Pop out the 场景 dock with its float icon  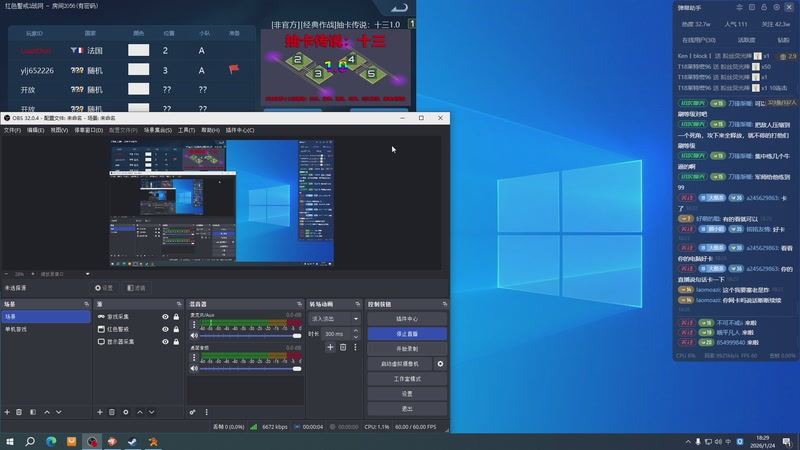pyautogui.click(x=86, y=304)
